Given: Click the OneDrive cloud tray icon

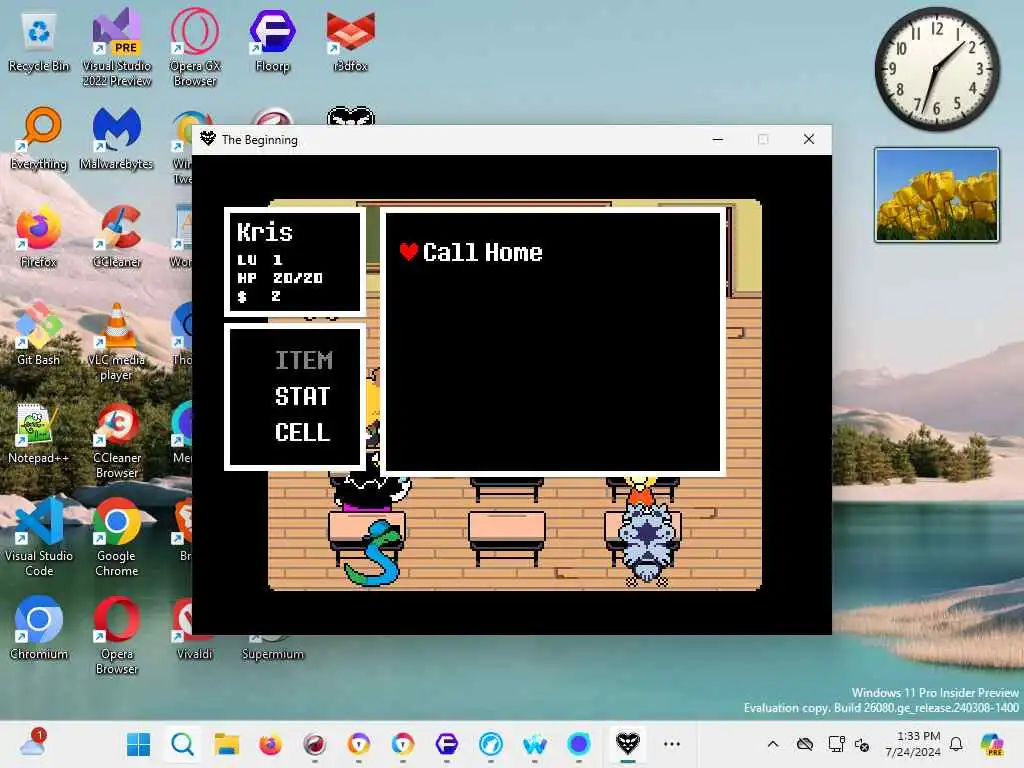Looking at the screenshot, I should point(805,744).
